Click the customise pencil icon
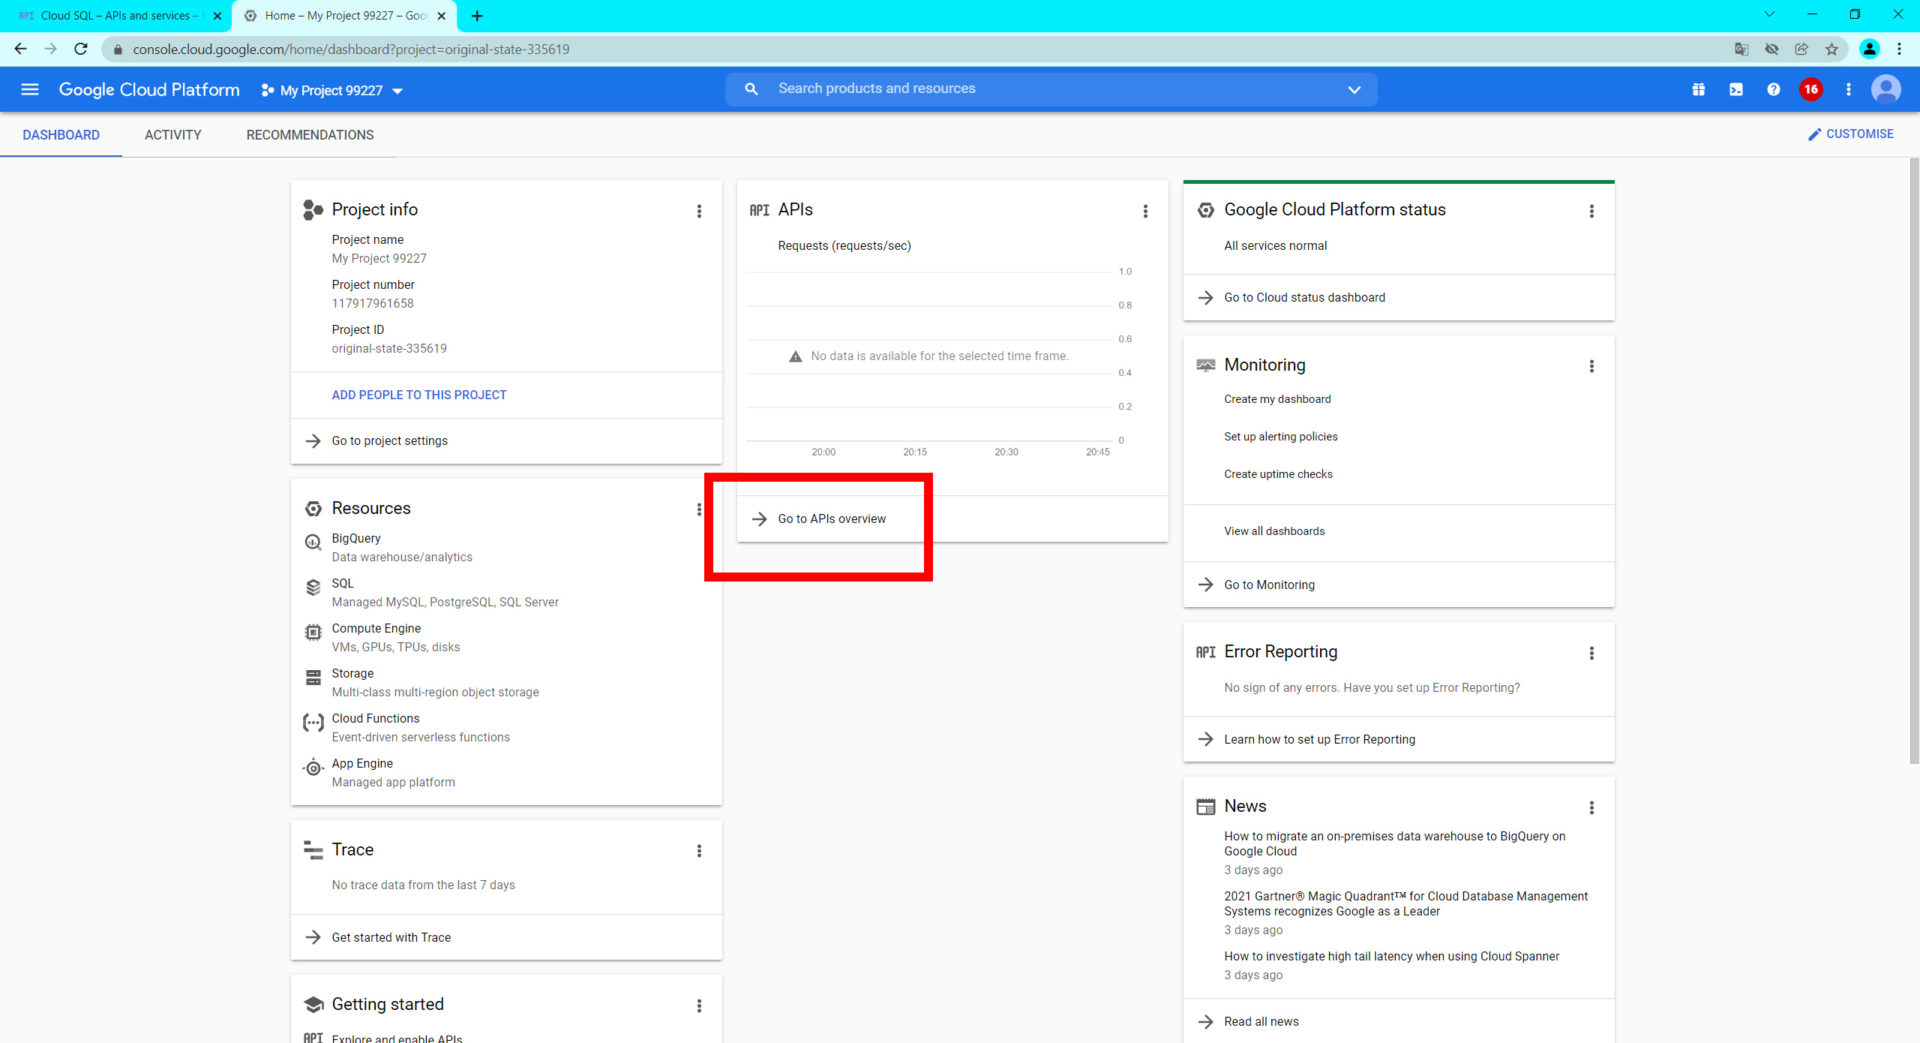The width and height of the screenshot is (1920, 1043). (1814, 134)
